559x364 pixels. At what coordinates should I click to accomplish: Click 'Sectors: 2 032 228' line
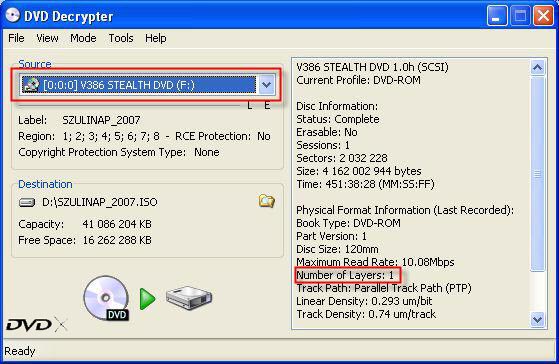[x=342, y=158]
